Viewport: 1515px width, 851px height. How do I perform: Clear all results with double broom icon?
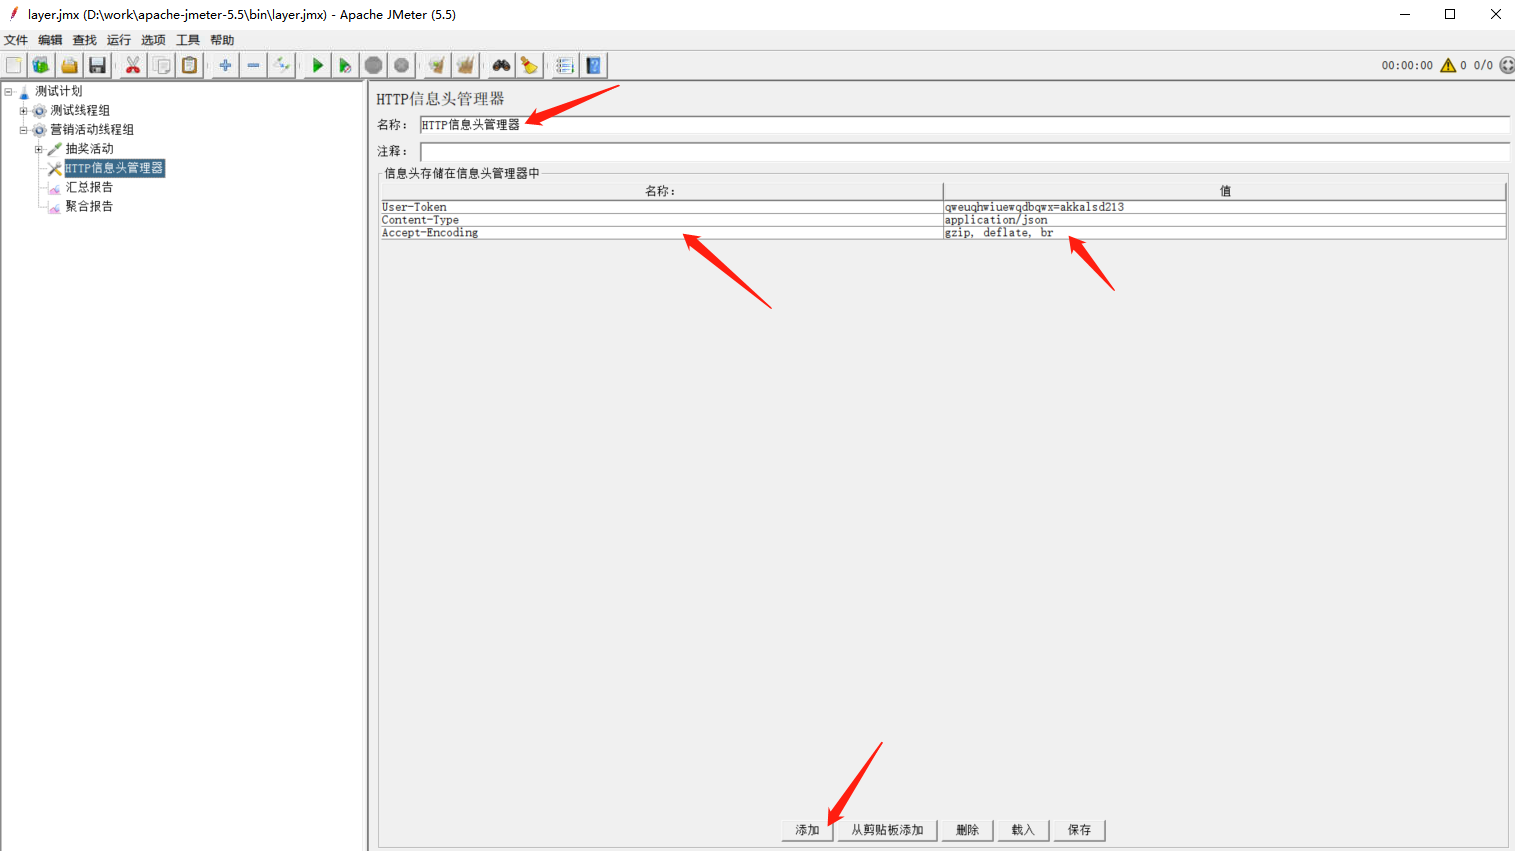tap(465, 65)
